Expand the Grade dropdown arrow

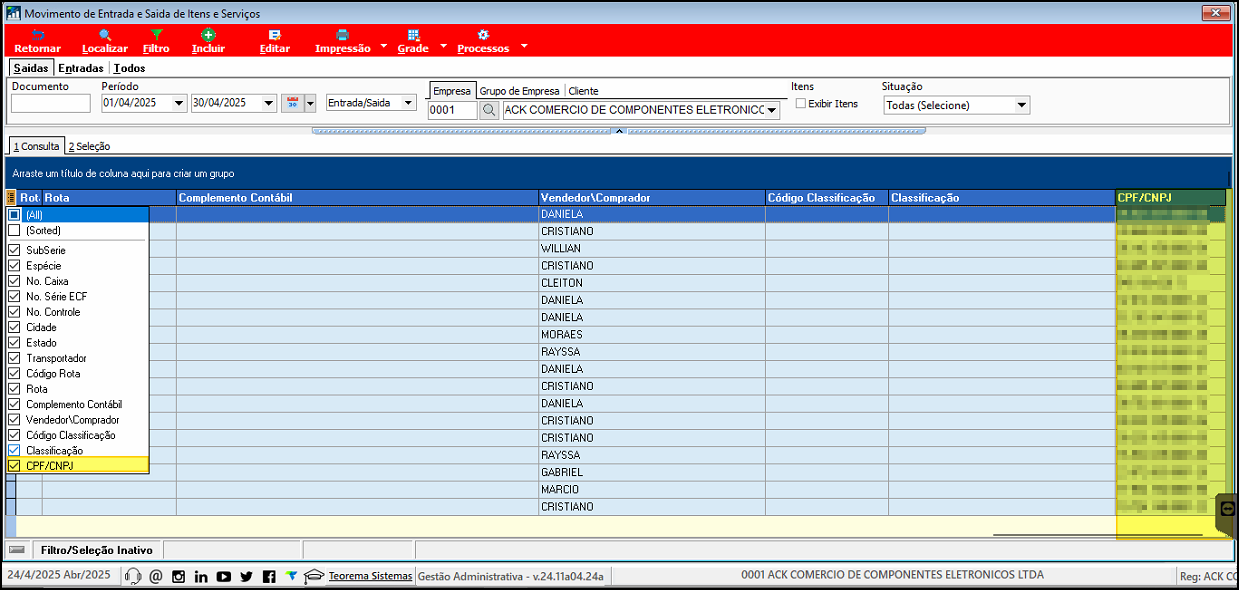pyautogui.click(x=442, y=47)
